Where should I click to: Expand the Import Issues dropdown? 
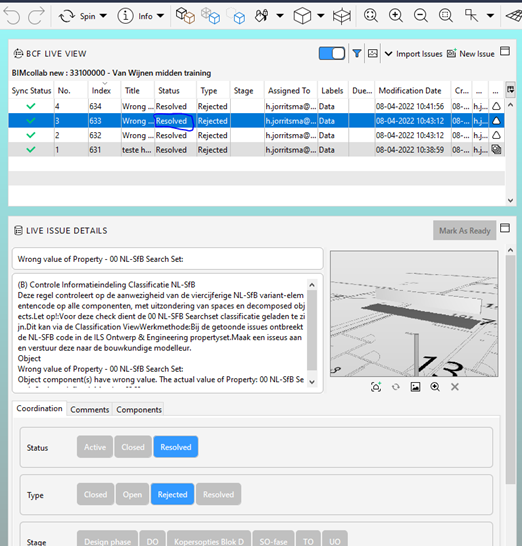point(388,54)
